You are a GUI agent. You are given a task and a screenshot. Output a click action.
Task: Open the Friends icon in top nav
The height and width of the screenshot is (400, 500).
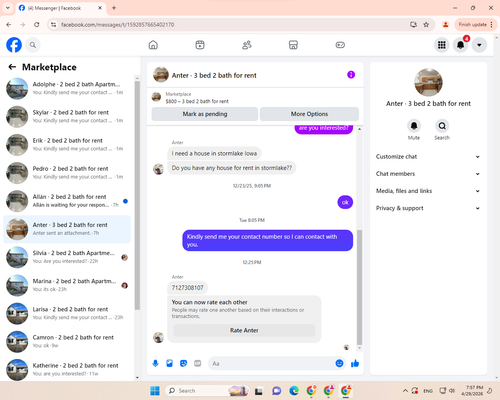247,45
